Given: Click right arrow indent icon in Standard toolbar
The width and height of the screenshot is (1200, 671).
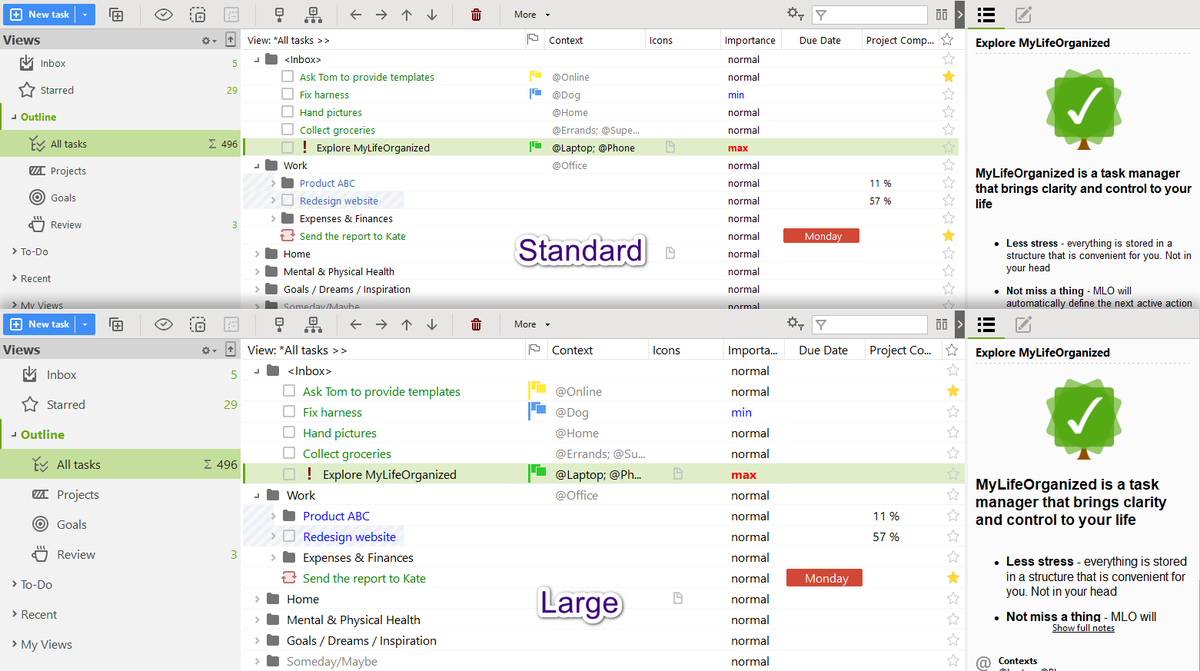Looking at the screenshot, I should coord(381,15).
